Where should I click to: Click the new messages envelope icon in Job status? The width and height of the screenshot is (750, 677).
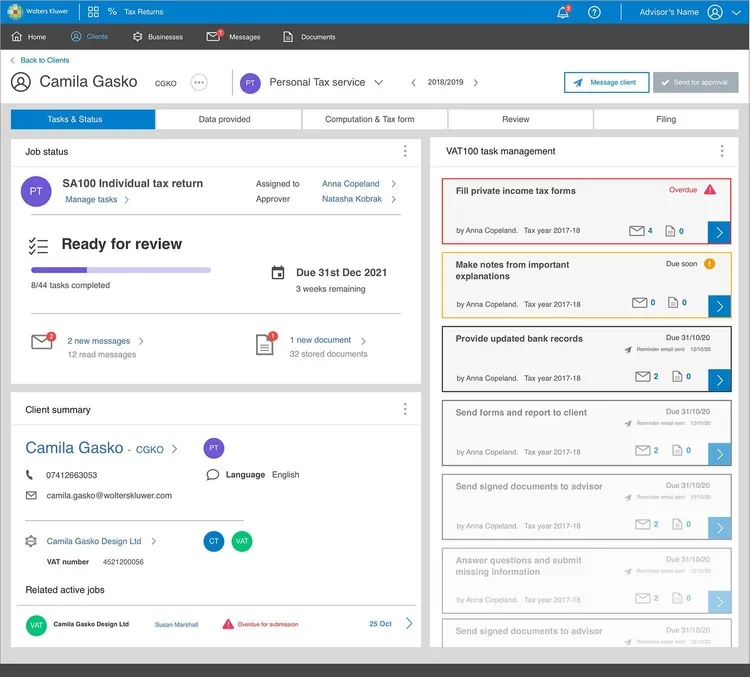click(43, 341)
